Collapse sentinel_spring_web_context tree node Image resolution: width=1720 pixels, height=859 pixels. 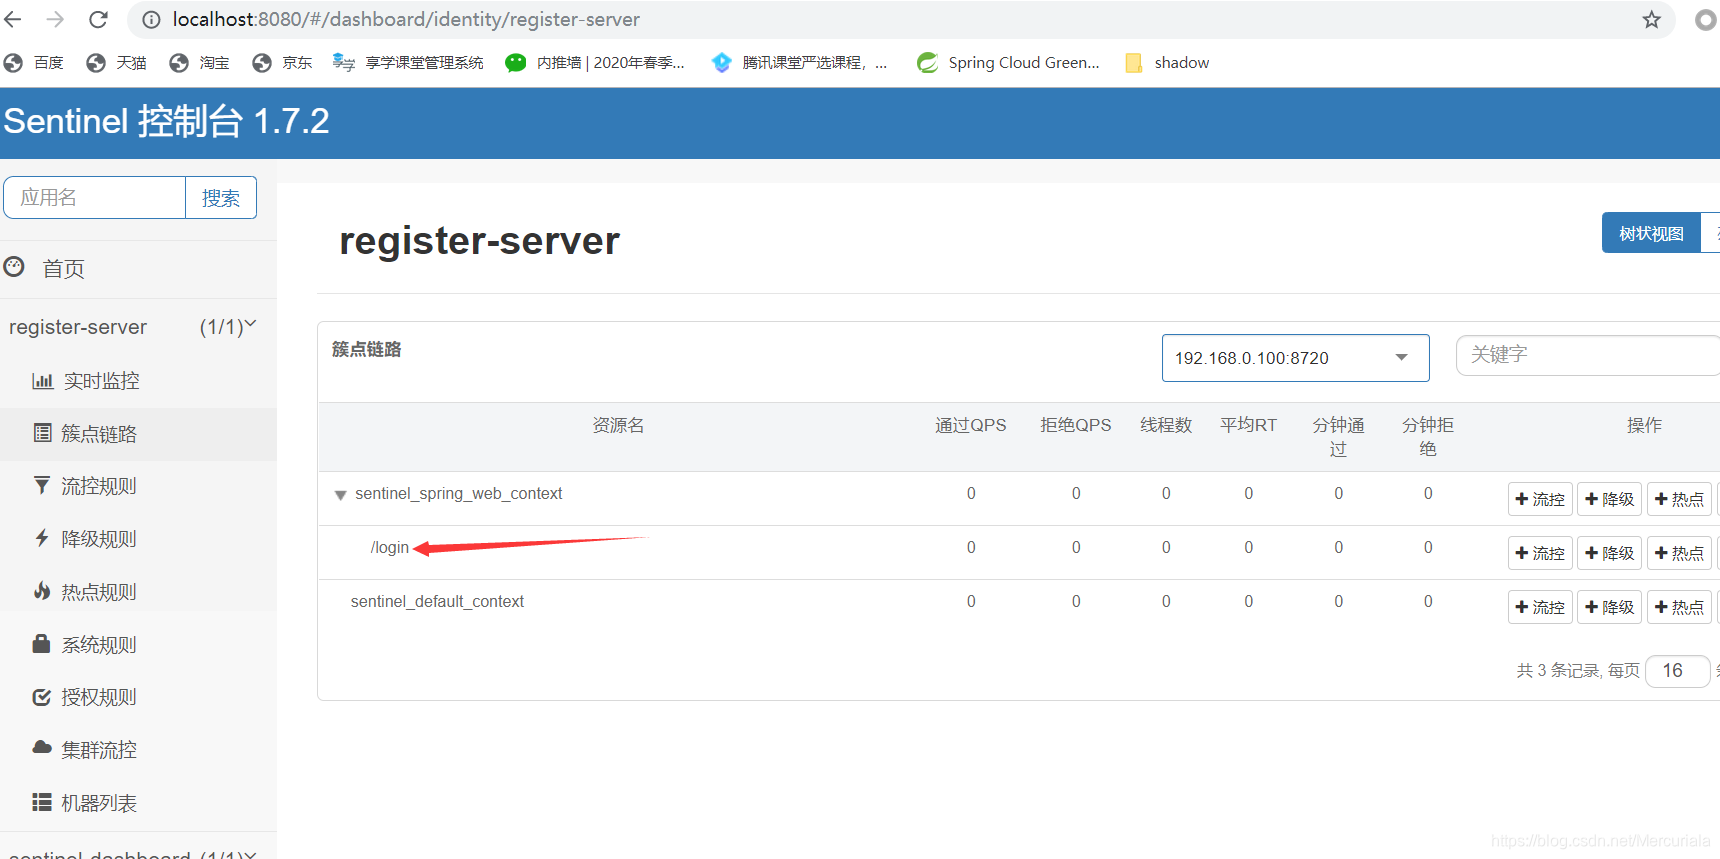[x=340, y=495]
